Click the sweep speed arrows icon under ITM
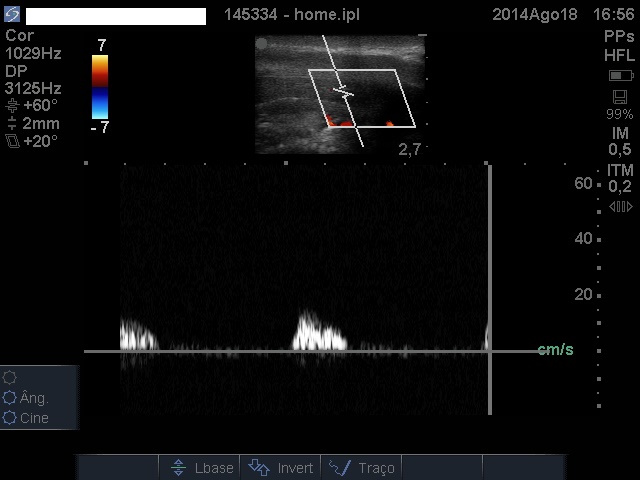This screenshot has width=640, height=480. coord(620,207)
